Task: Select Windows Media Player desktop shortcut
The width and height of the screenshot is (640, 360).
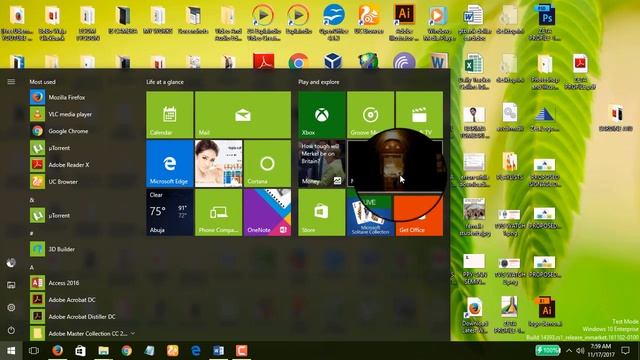Action: point(439,23)
